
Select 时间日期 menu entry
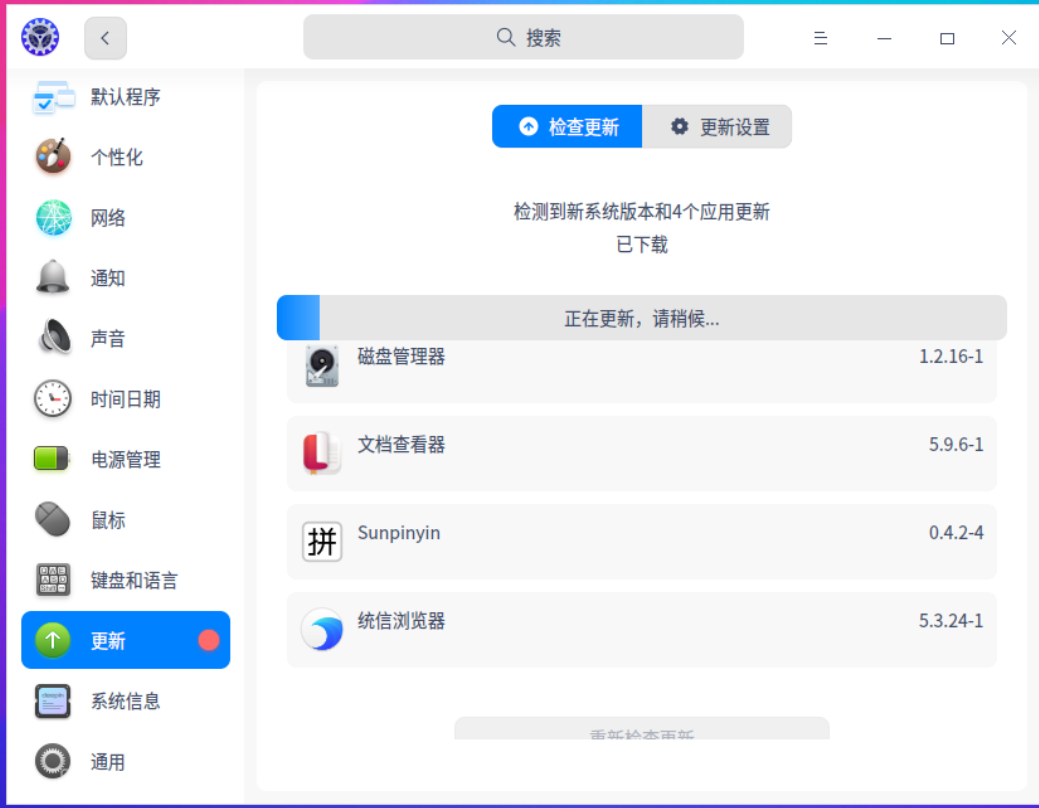(125, 399)
